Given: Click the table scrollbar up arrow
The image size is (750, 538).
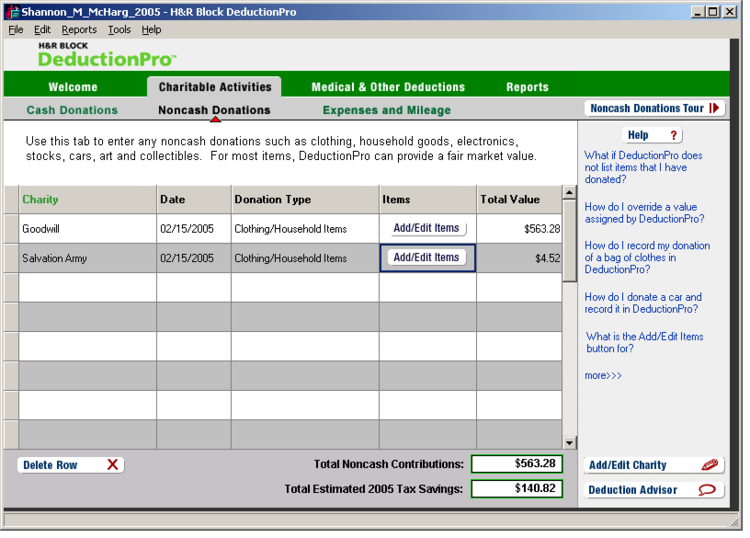Looking at the screenshot, I should 569,193.
